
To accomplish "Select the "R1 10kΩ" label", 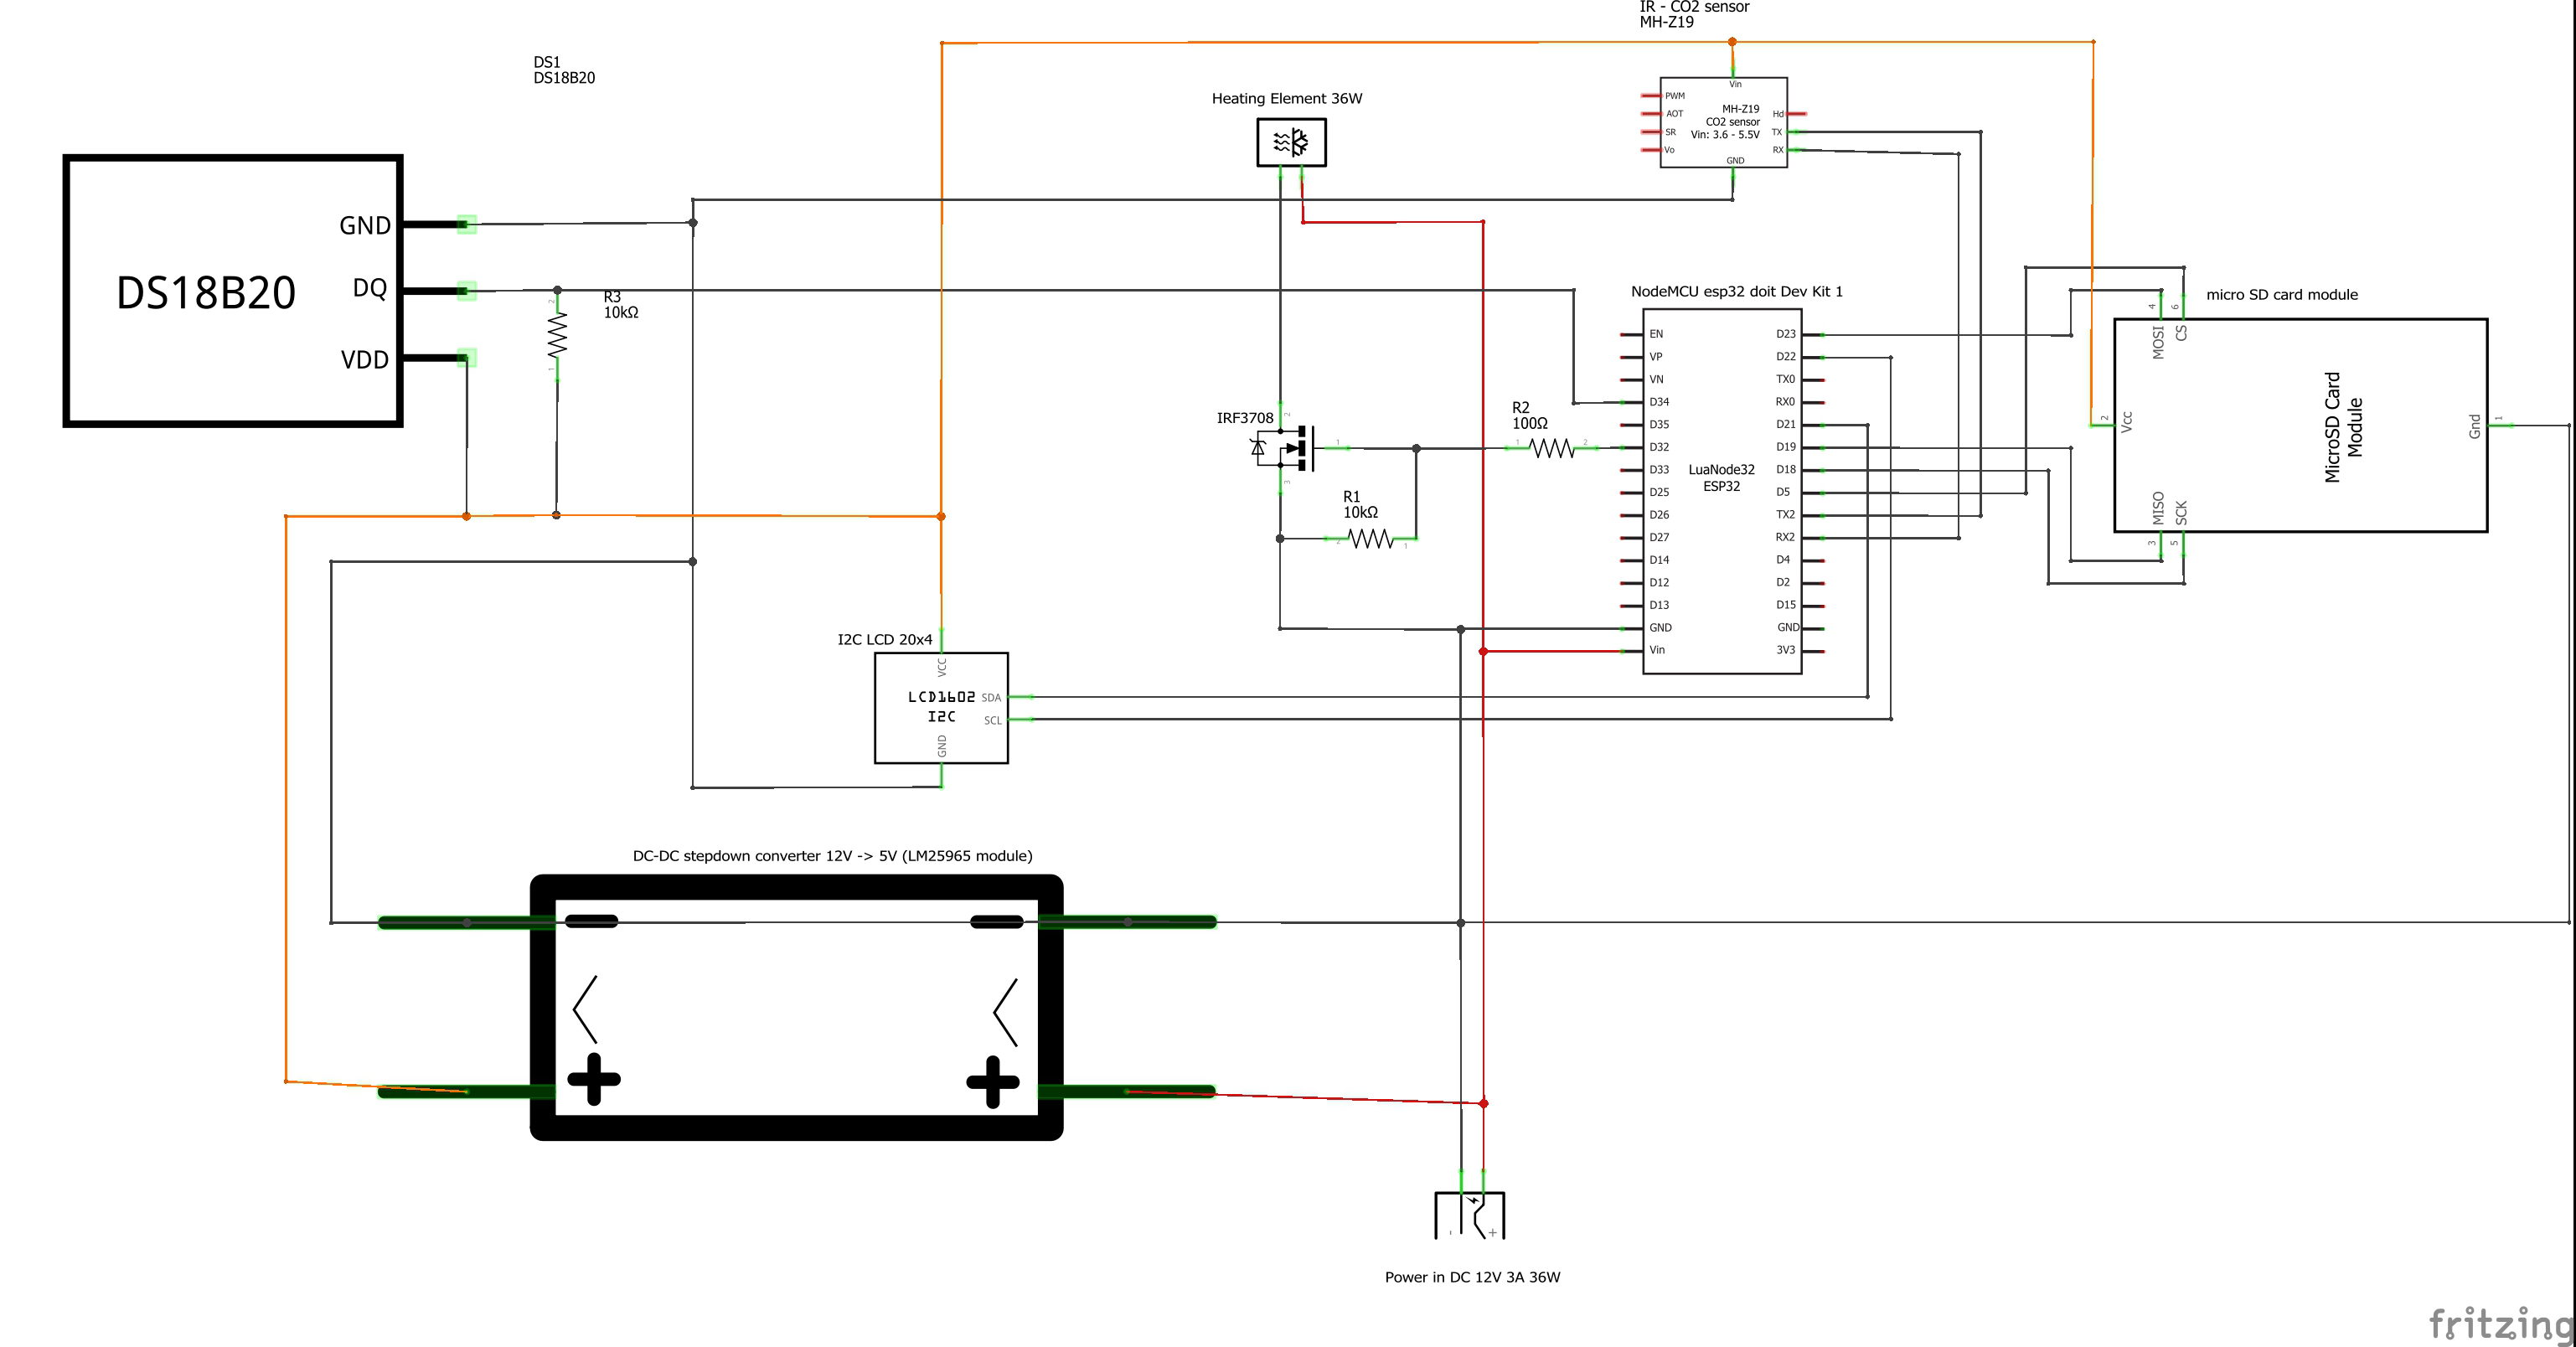I will coord(1360,505).
